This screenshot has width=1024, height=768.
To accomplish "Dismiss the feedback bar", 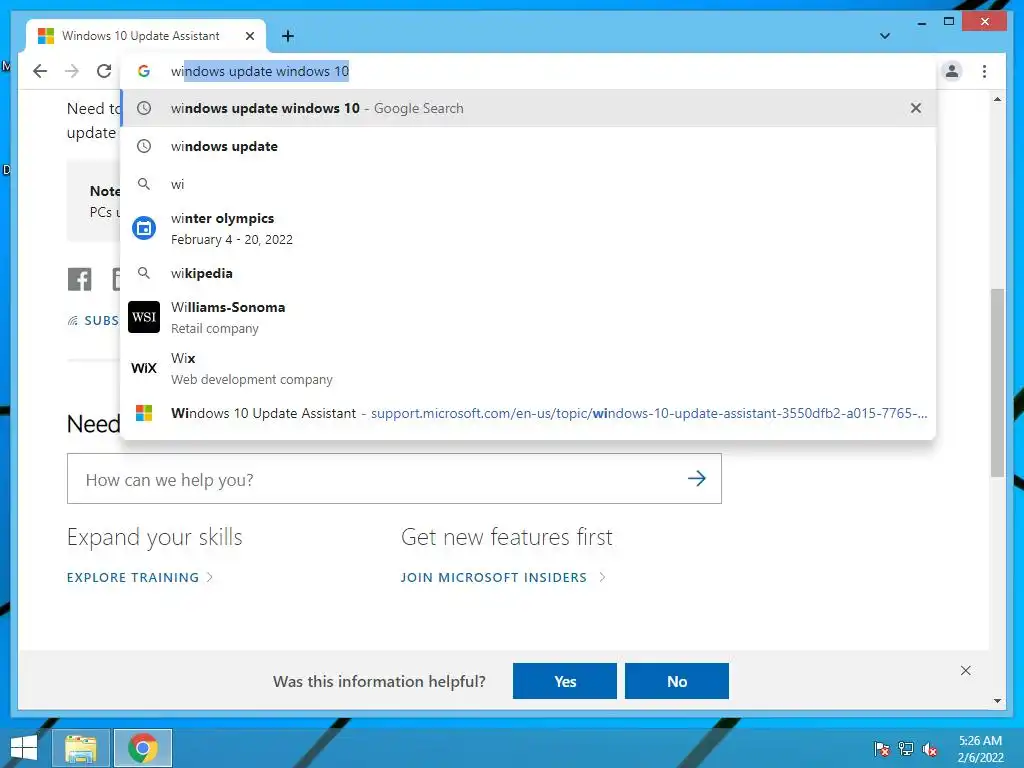I will 966,671.
